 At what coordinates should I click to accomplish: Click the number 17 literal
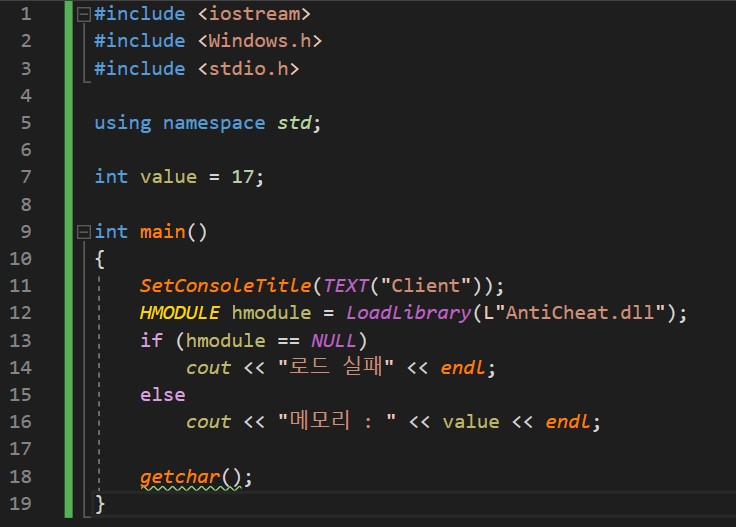(243, 177)
